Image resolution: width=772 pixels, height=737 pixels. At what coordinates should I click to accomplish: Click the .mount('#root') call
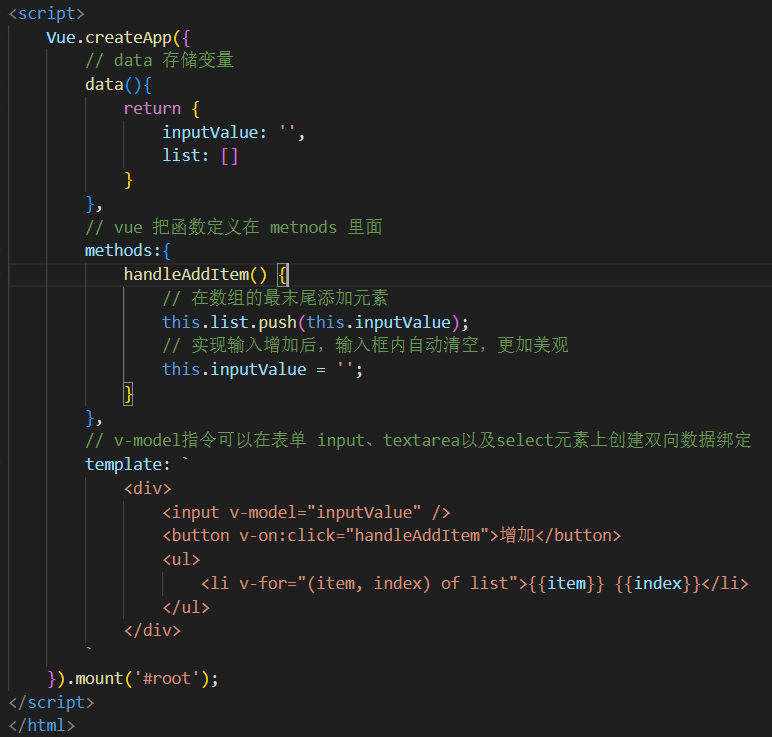pos(142,678)
